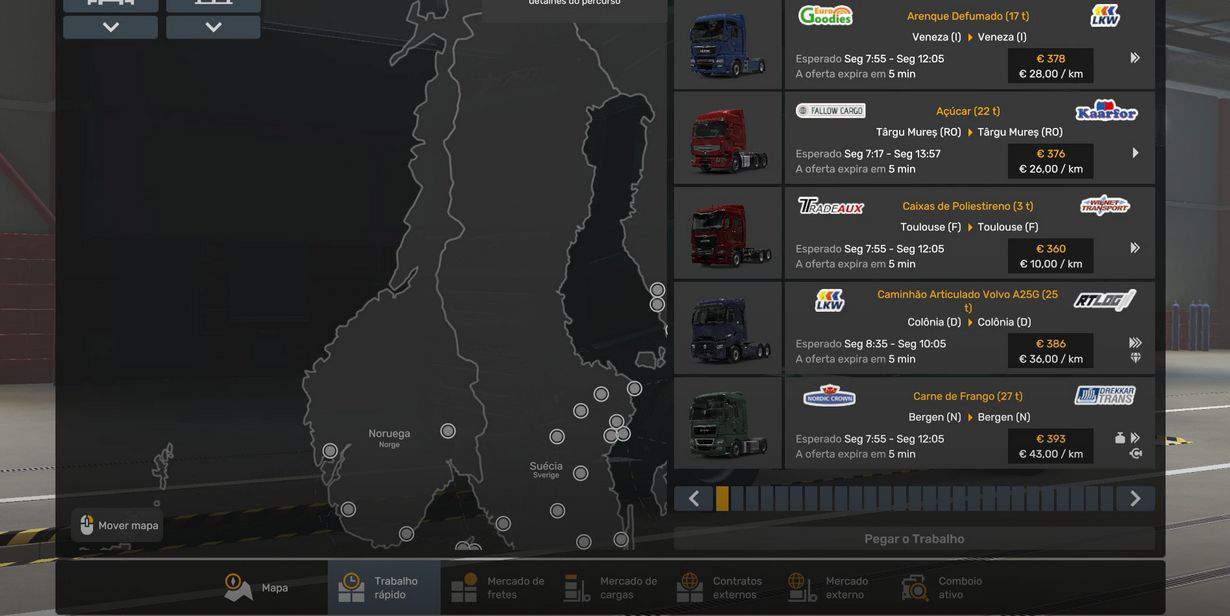Click the Mercado externo icon
This screenshot has height=616, width=1230.
coord(803,588)
